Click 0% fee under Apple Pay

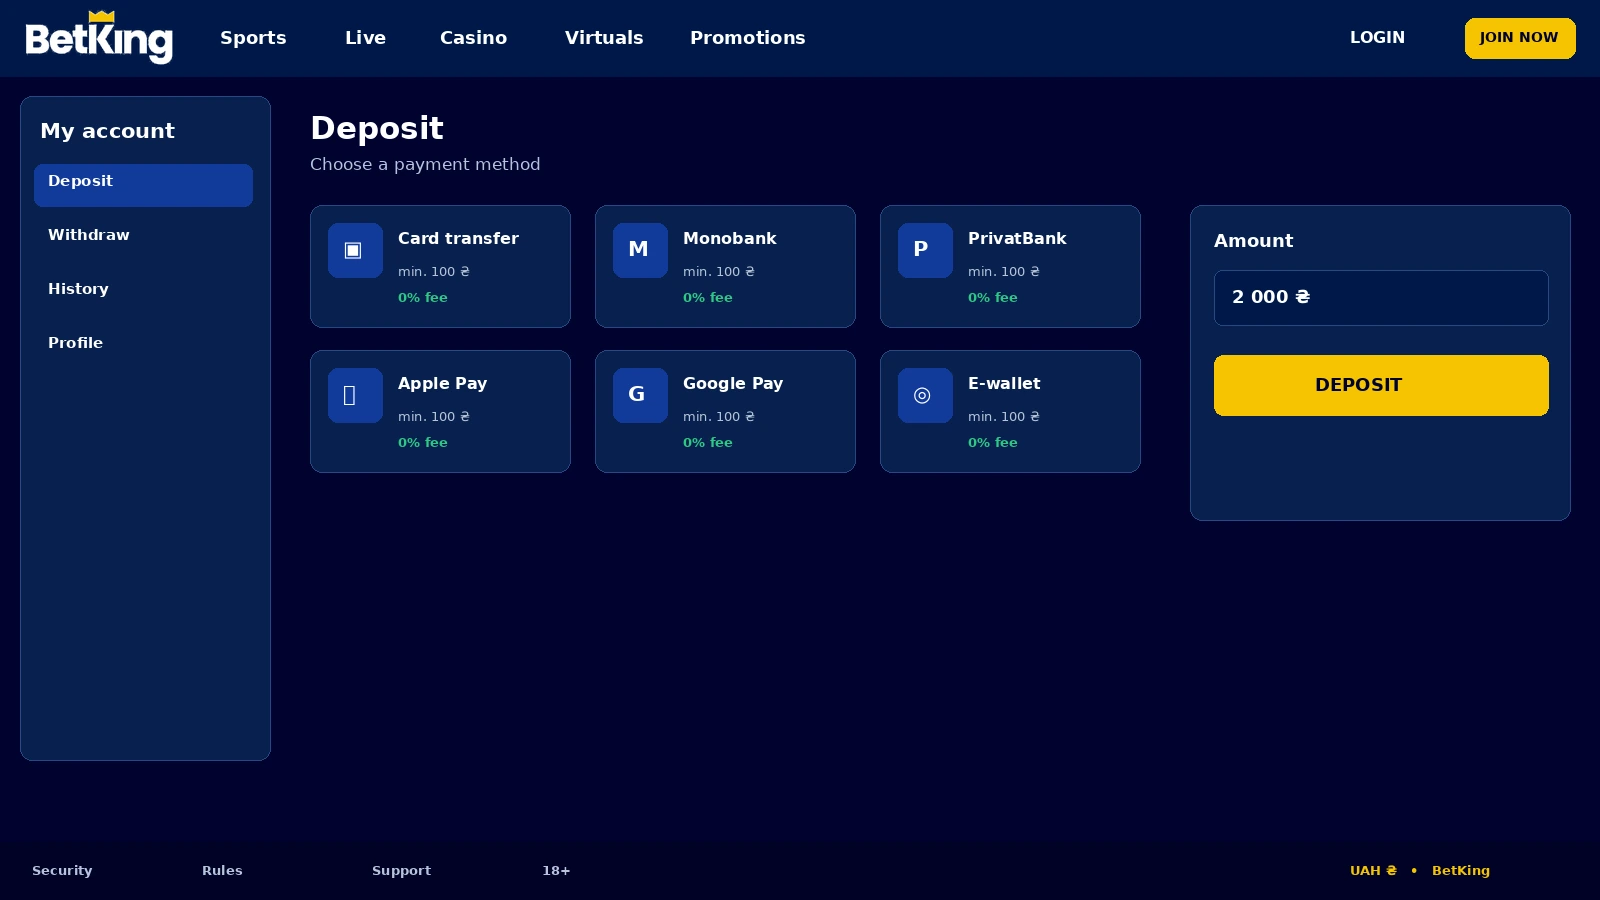[x=423, y=443]
